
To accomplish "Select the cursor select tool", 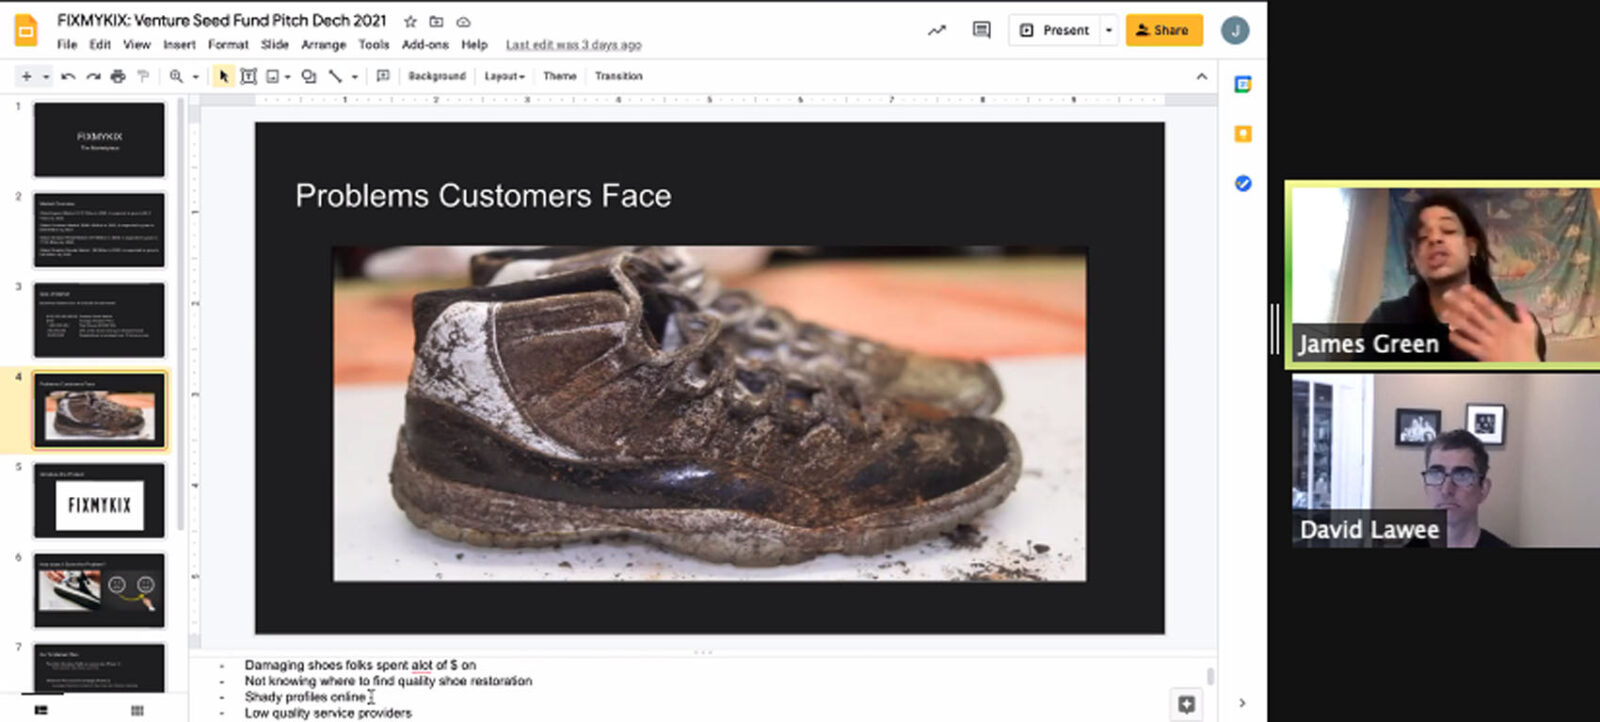I will click(223, 76).
